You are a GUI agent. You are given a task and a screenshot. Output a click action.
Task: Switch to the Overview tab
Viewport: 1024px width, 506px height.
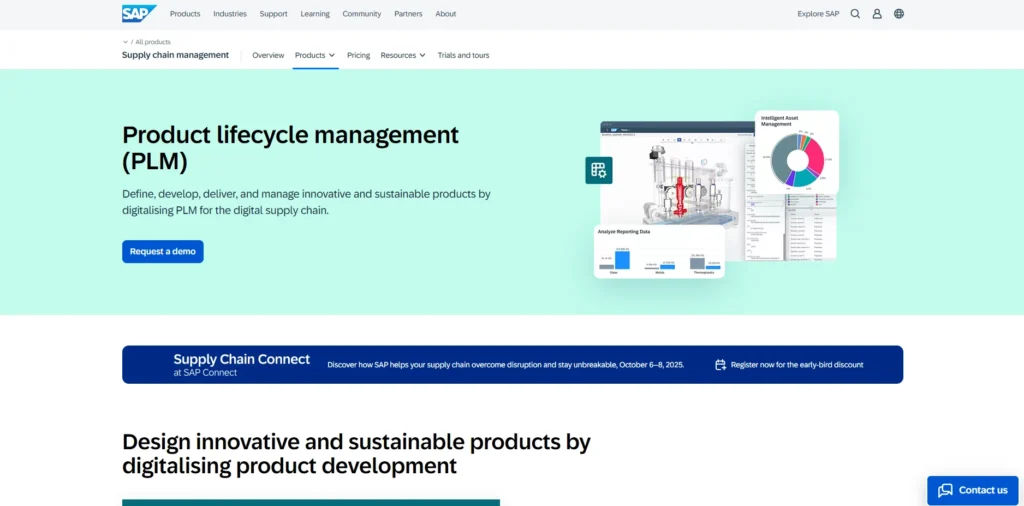tap(268, 55)
